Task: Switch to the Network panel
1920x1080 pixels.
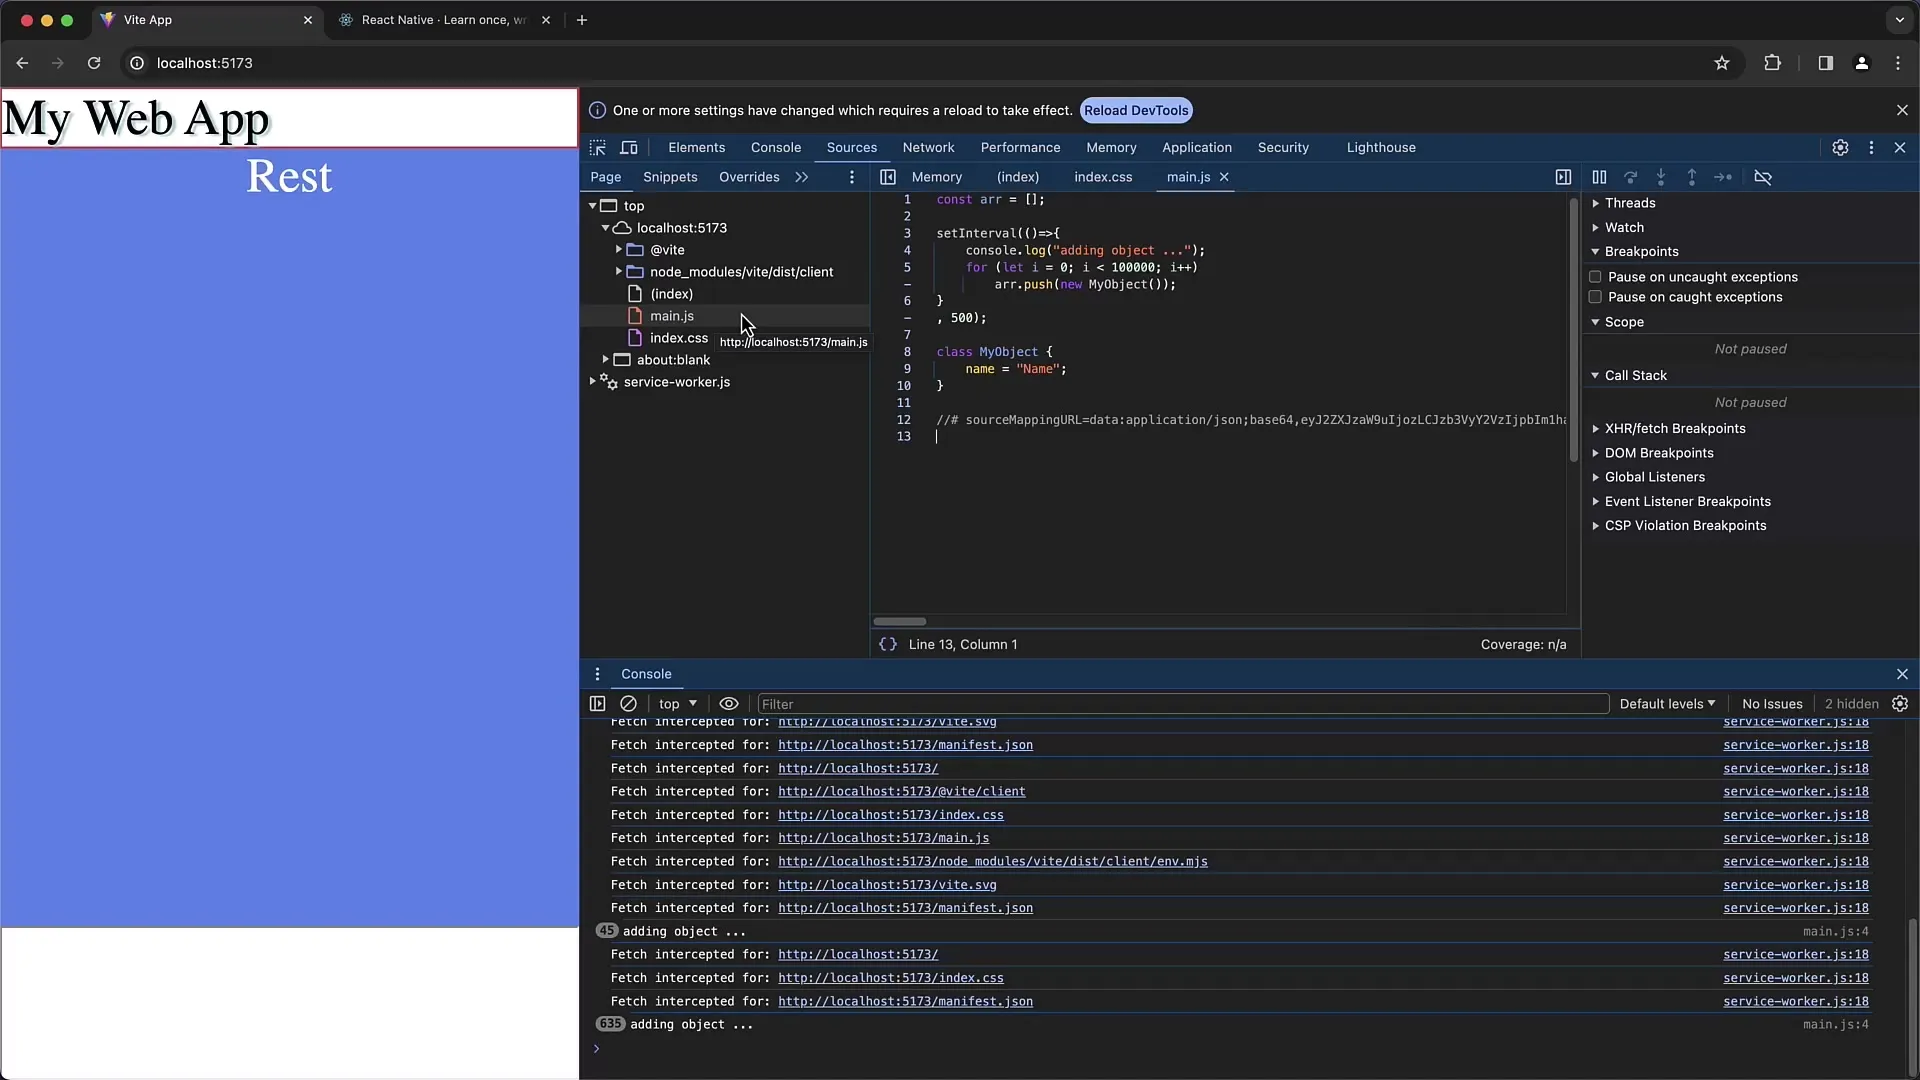Action: (928, 148)
